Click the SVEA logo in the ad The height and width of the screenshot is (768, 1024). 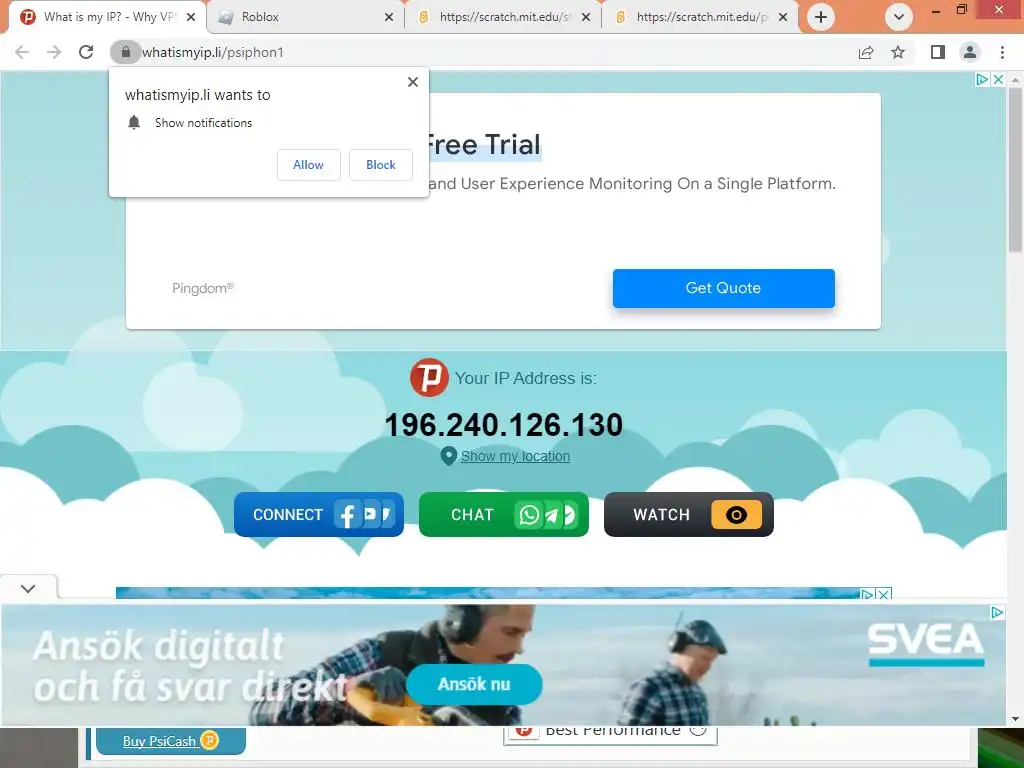coord(926,643)
